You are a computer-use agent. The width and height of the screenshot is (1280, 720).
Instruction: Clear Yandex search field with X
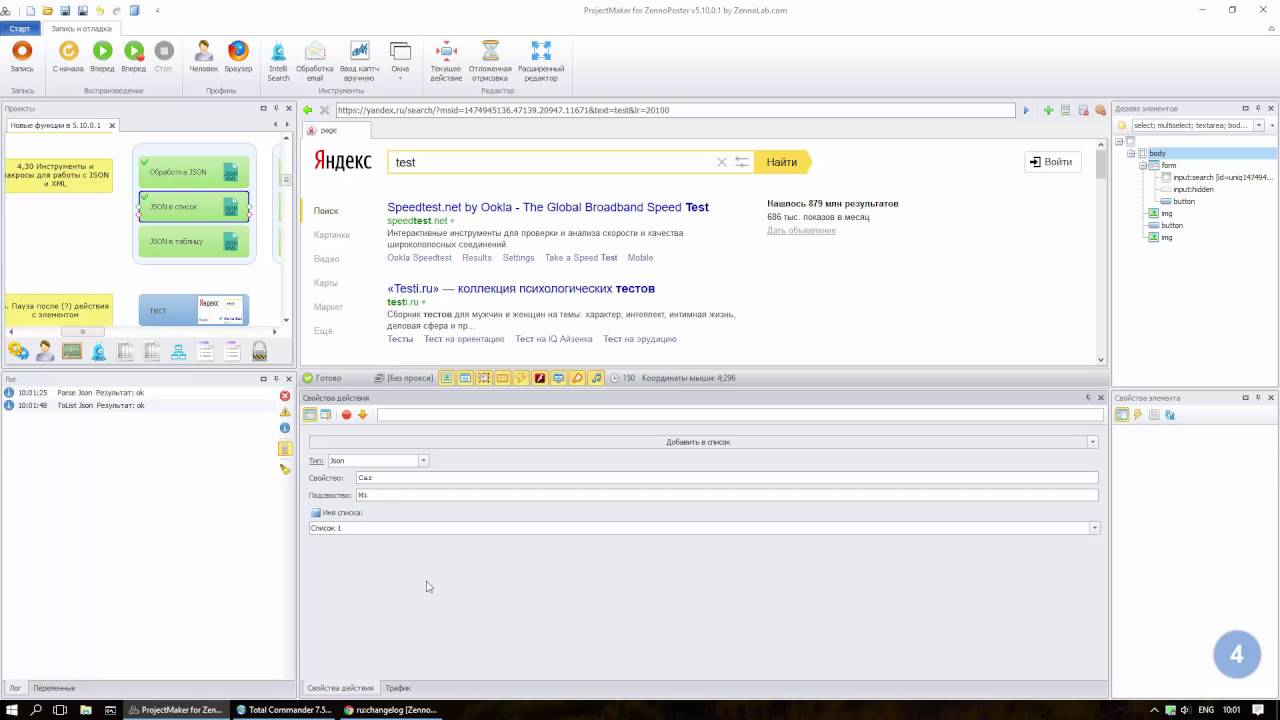(x=721, y=162)
